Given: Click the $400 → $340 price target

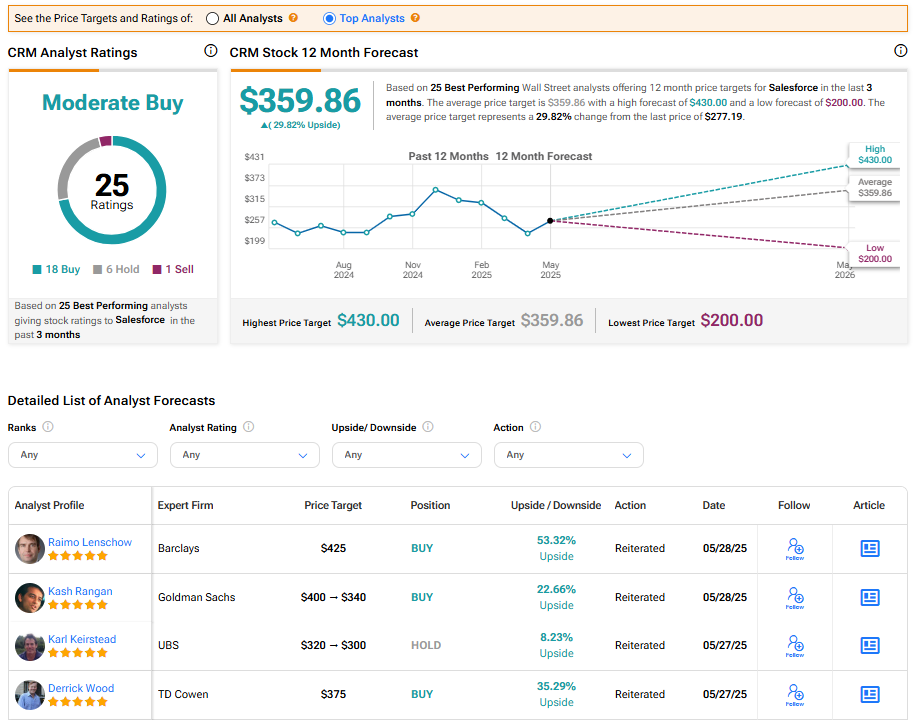Looking at the screenshot, I should coord(333,597).
